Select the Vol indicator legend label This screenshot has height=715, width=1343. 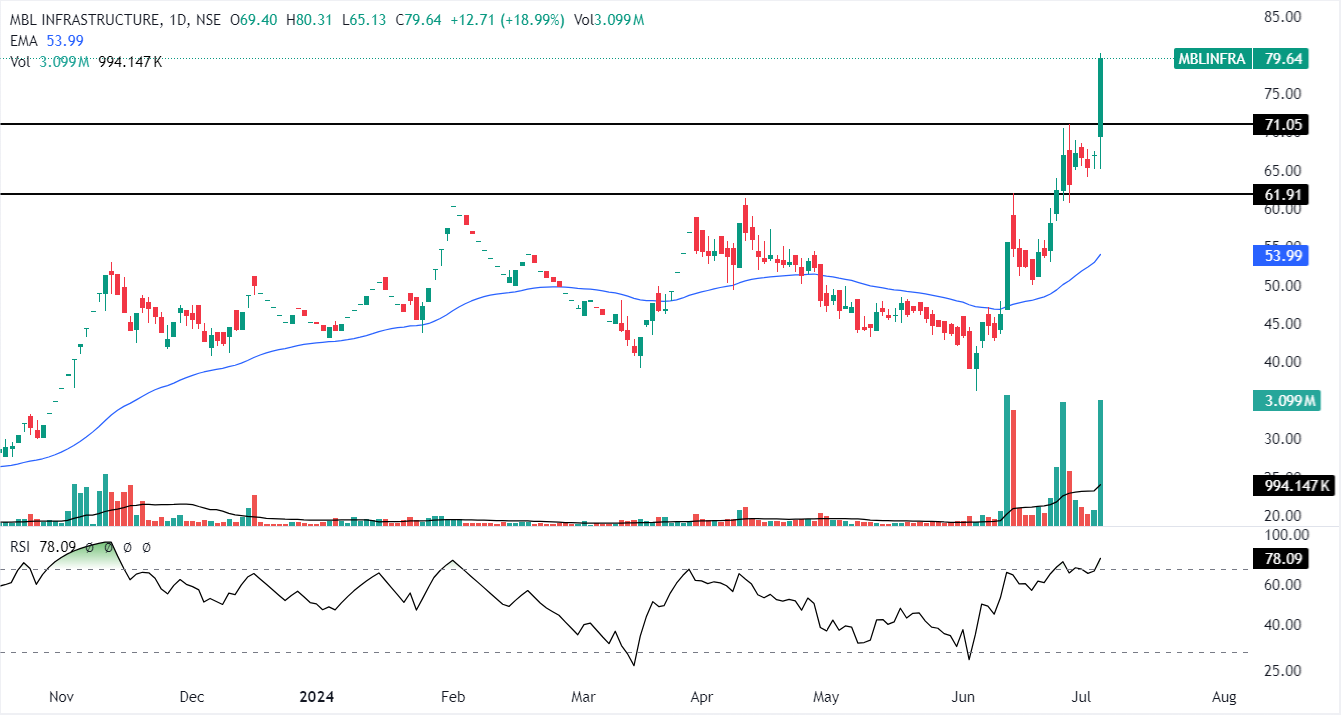click(x=20, y=62)
